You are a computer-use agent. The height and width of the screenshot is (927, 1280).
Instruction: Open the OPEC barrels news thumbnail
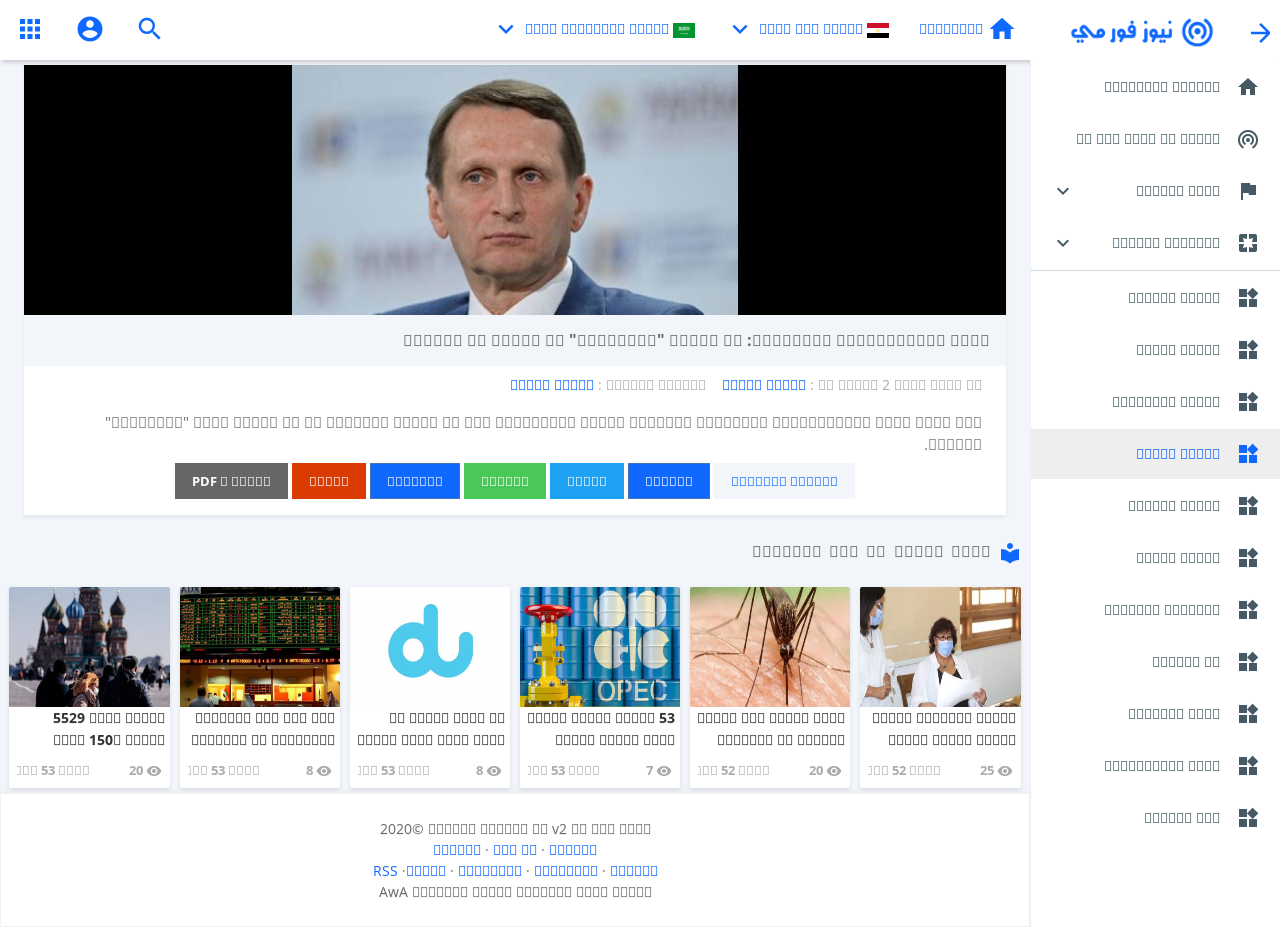600,647
